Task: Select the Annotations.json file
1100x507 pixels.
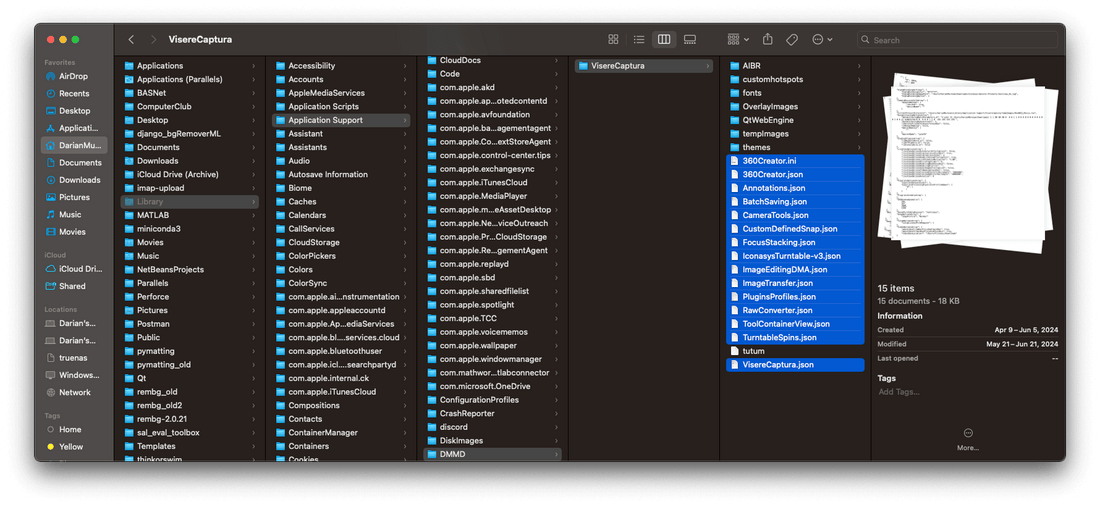Action: click(x=796, y=188)
